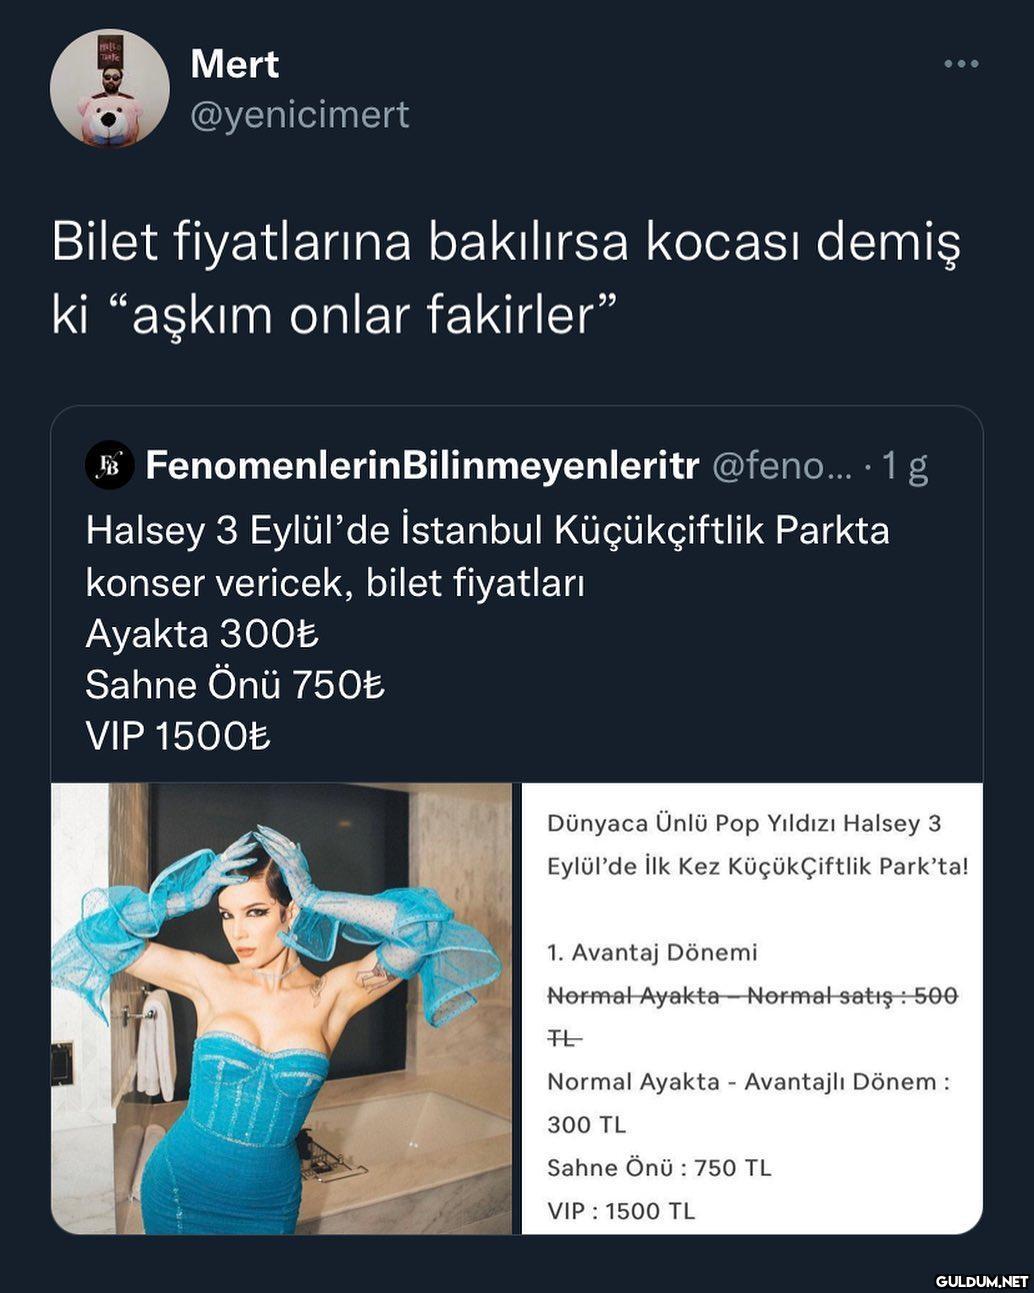This screenshot has height=1293, width=1034.
Task: Click the 1. Avantaj Dönemi heading
Action: pos(652,952)
